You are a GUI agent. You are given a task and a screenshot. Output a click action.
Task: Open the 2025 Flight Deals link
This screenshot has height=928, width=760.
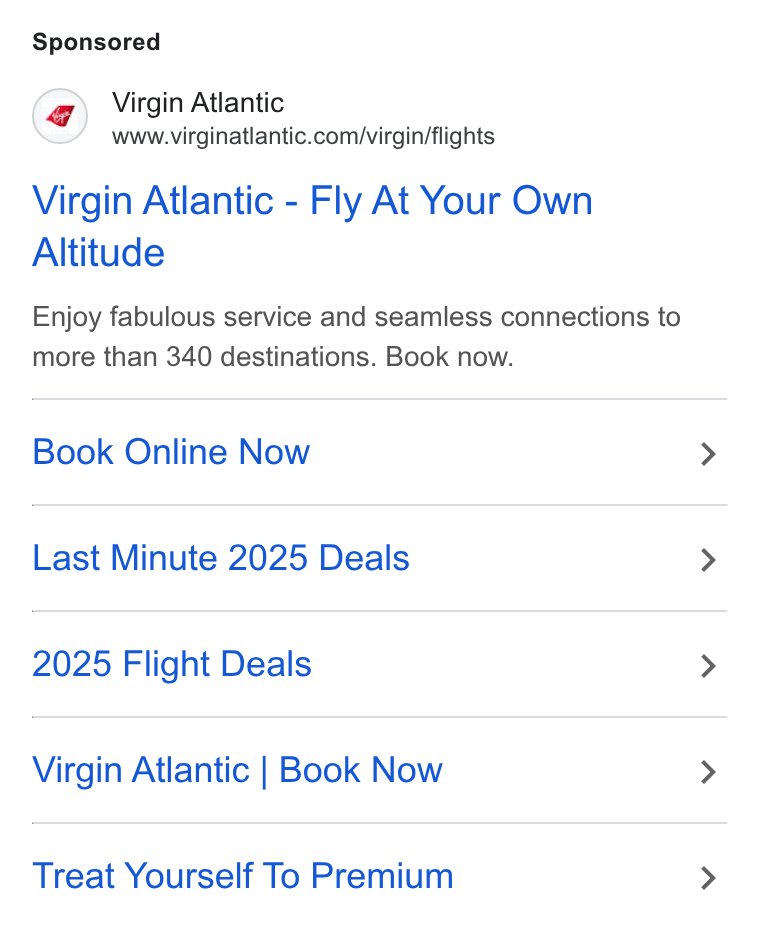point(172,664)
